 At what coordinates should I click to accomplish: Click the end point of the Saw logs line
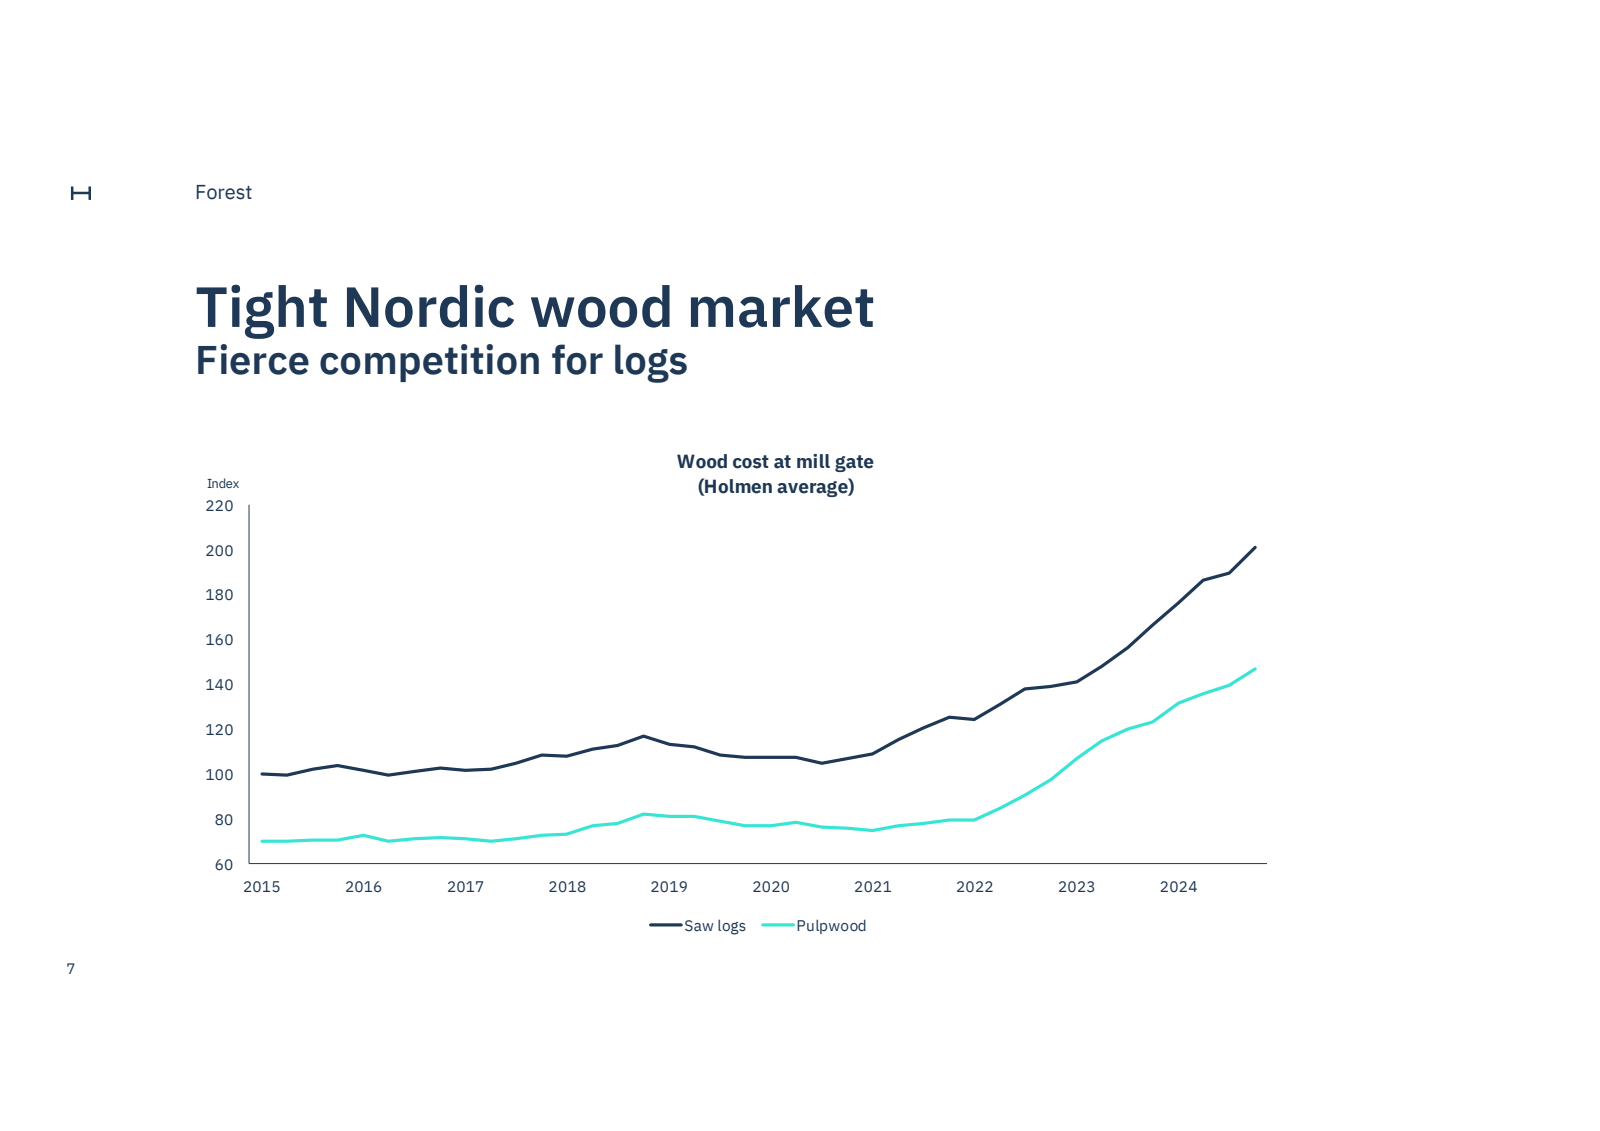(x=1255, y=547)
